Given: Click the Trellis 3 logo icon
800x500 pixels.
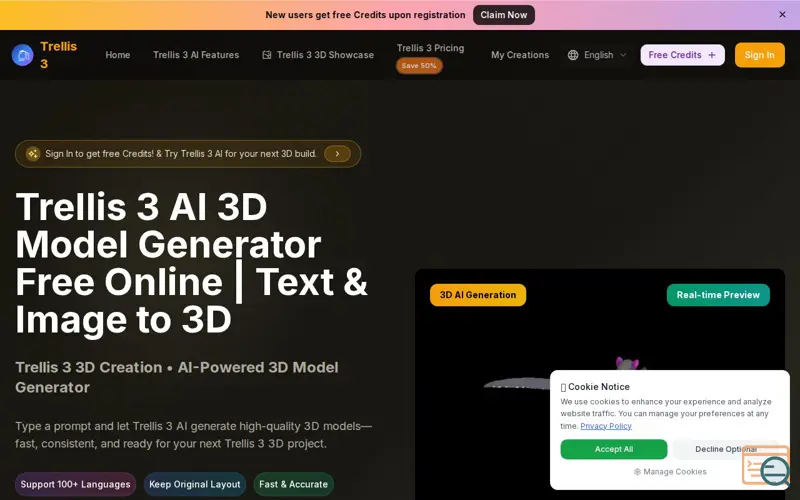Looking at the screenshot, I should tap(22, 55).
